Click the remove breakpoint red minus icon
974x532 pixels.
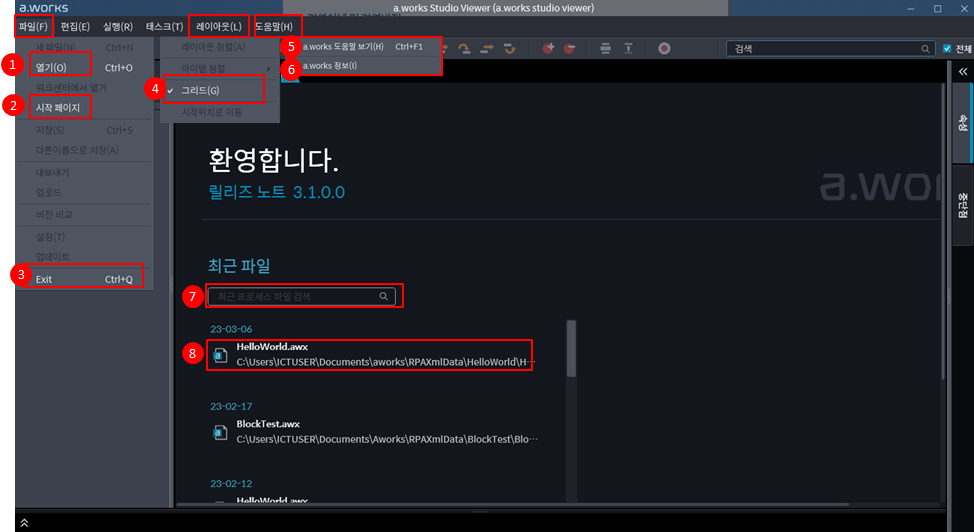(x=569, y=48)
